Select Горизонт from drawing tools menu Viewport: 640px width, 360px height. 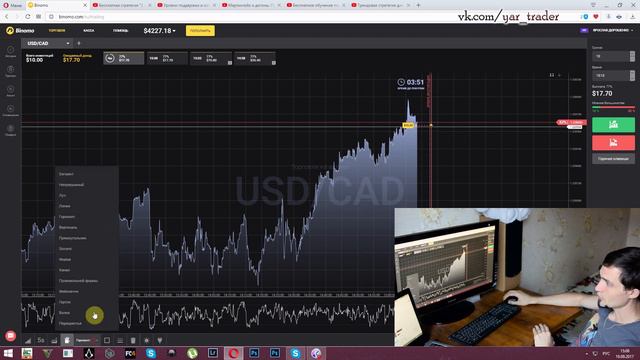pyautogui.click(x=67, y=217)
